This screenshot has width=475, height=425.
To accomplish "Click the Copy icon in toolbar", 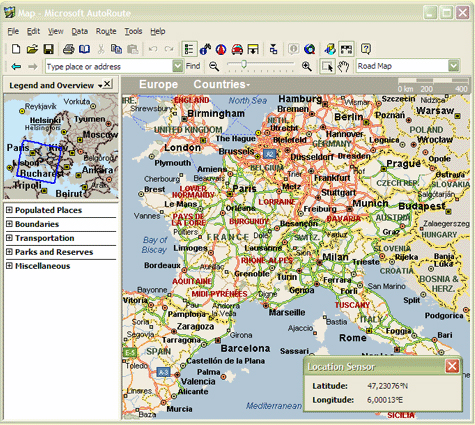I will [116, 49].
